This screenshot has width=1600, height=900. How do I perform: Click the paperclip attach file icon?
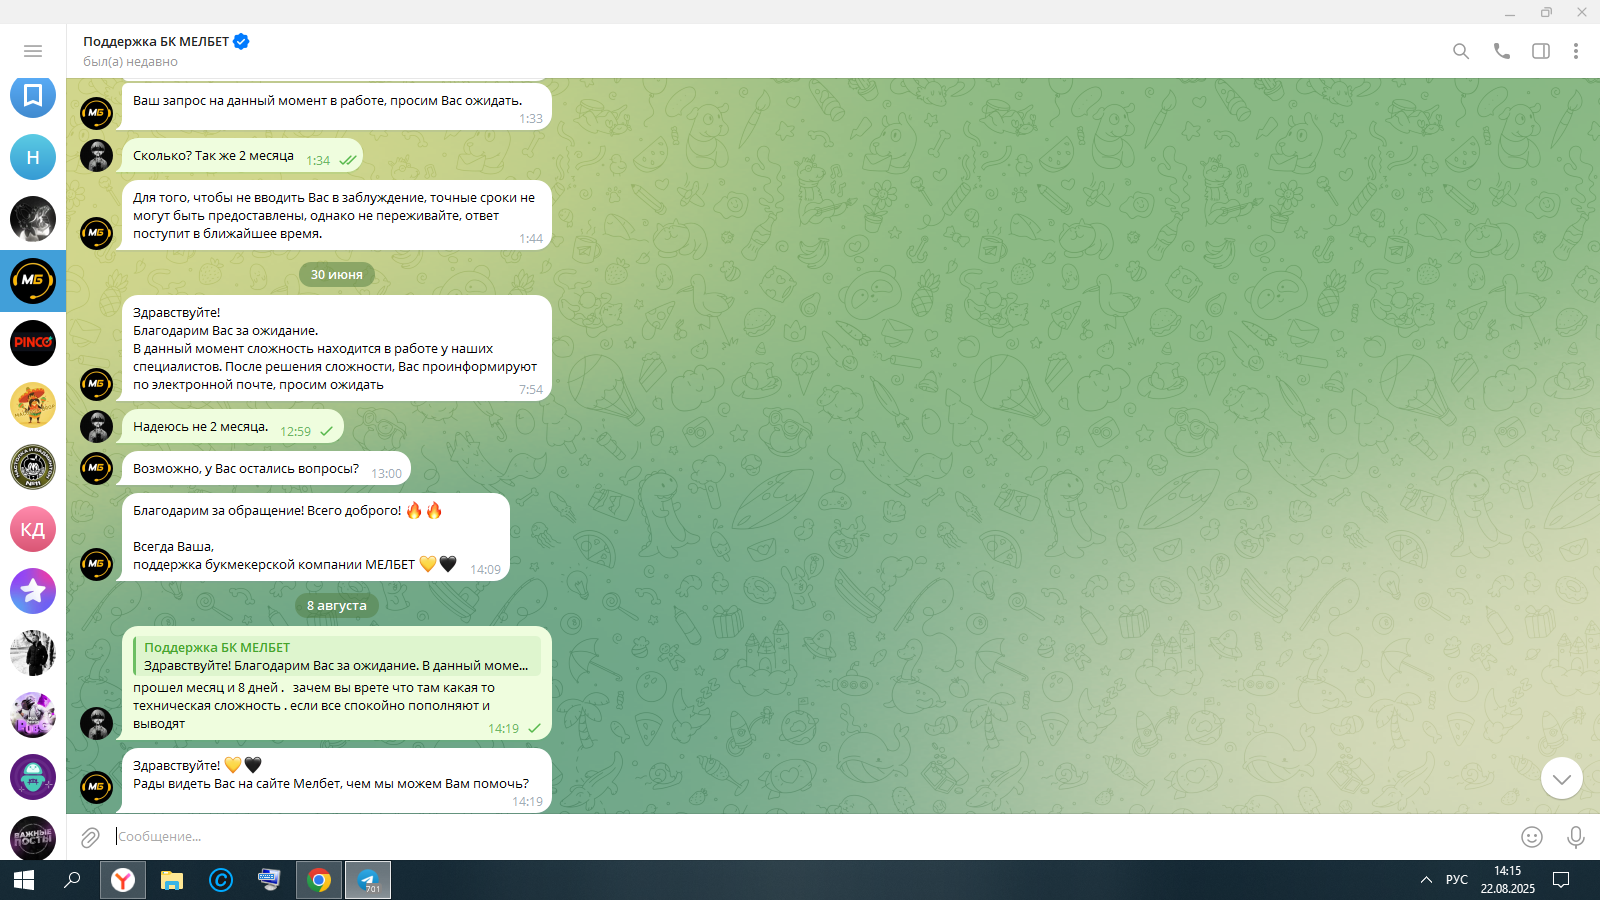tap(90, 837)
